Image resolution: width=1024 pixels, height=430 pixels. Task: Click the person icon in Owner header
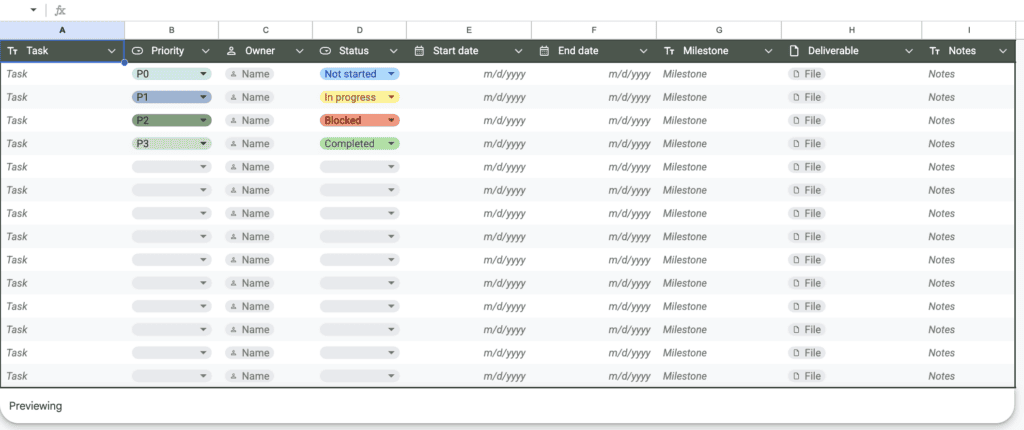231,51
